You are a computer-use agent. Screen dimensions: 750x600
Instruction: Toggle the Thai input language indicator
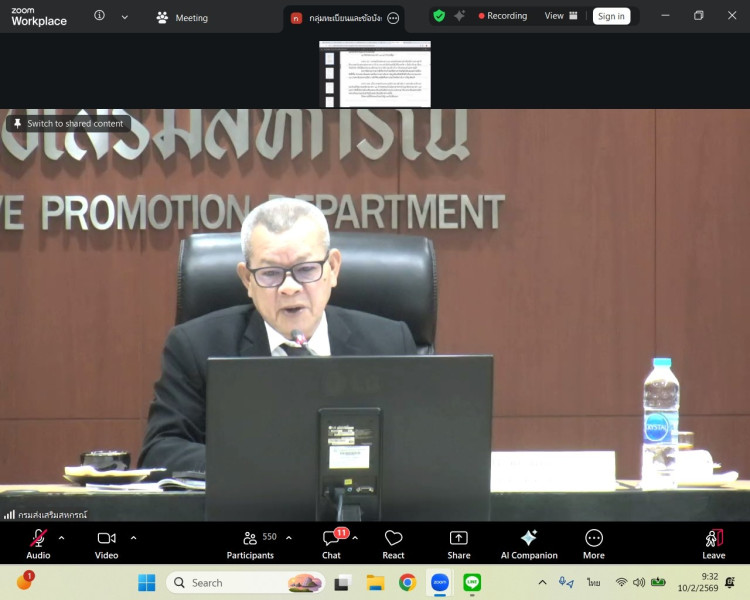[593, 582]
